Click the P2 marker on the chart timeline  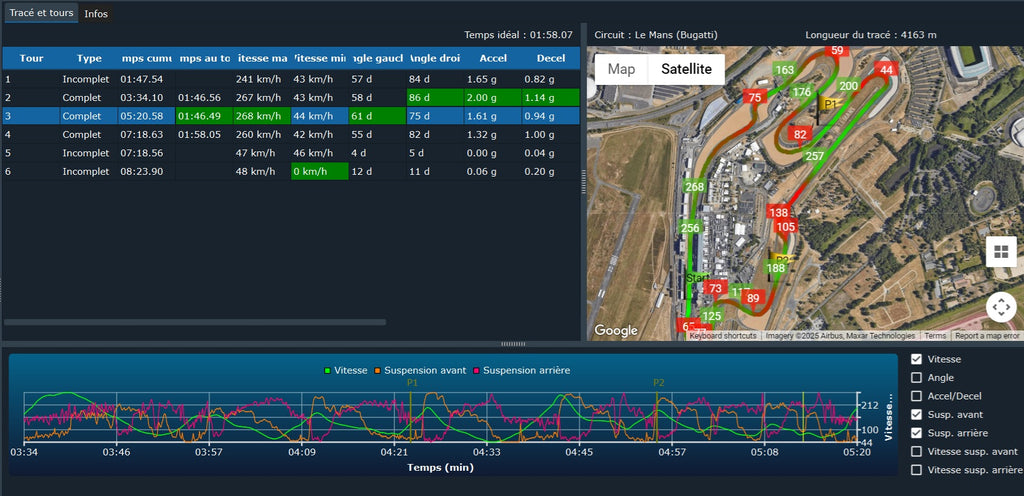coord(658,383)
